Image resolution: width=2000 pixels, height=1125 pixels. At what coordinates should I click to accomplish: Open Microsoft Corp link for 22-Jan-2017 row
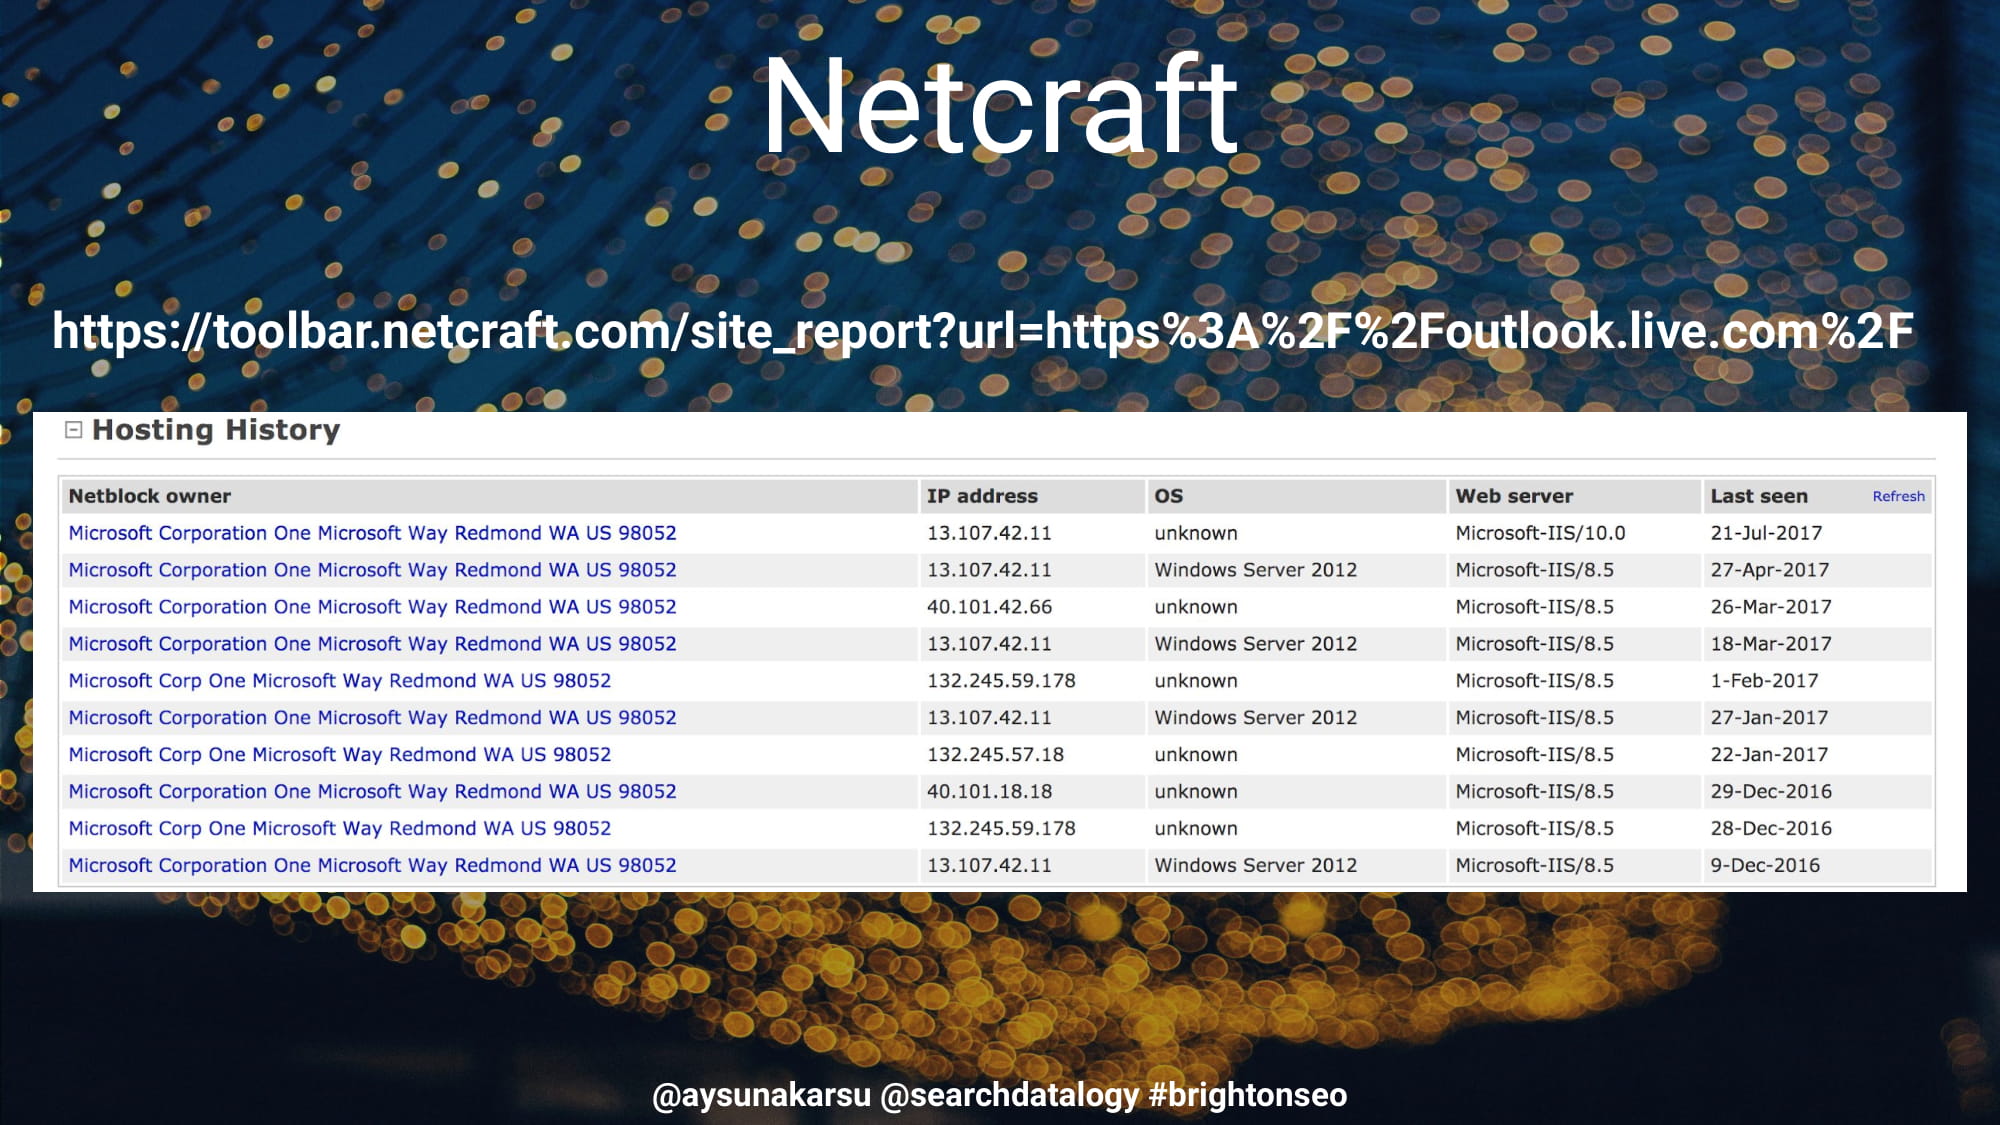pyautogui.click(x=340, y=755)
